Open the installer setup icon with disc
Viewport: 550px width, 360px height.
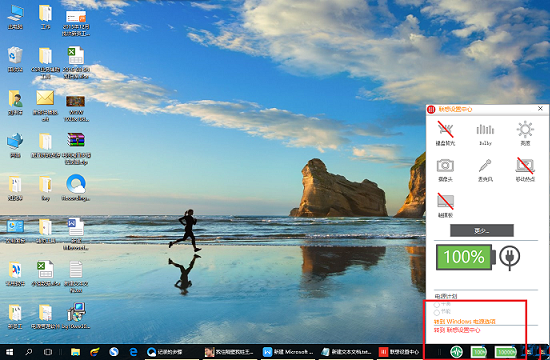(x=76, y=316)
